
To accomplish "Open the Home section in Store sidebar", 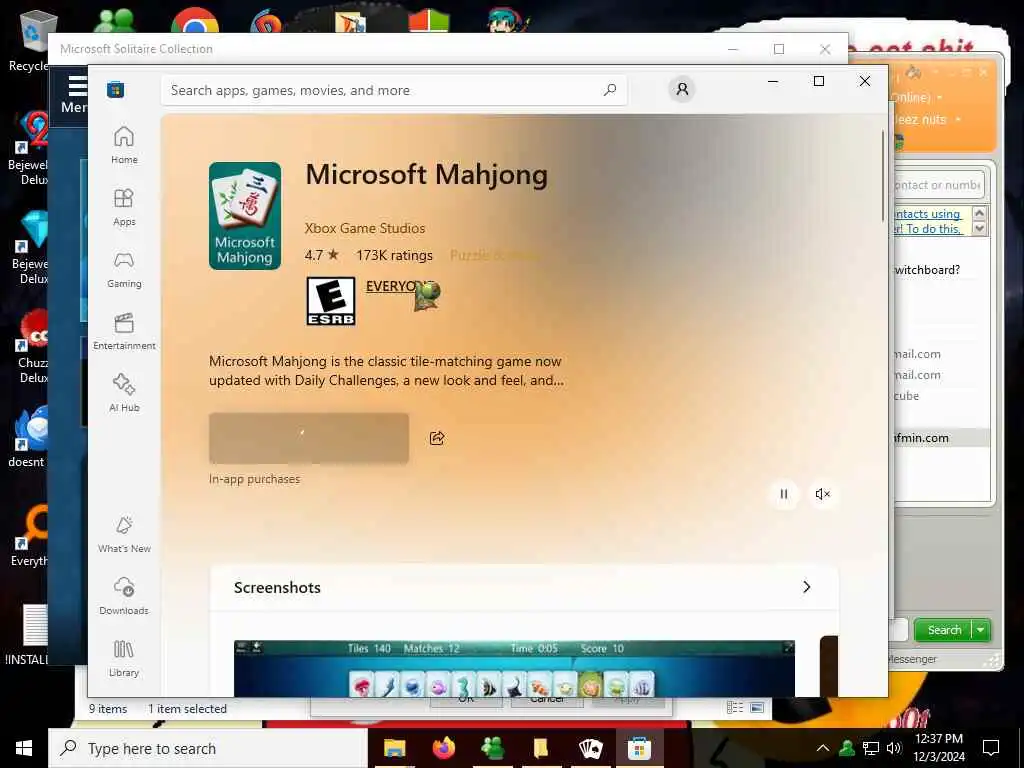I will pyautogui.click(x=124, y=145).
